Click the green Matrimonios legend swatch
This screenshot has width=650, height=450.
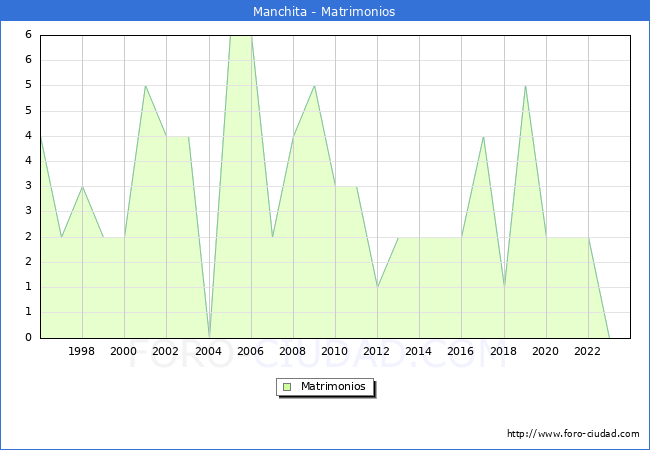click(x=287, y=387)
